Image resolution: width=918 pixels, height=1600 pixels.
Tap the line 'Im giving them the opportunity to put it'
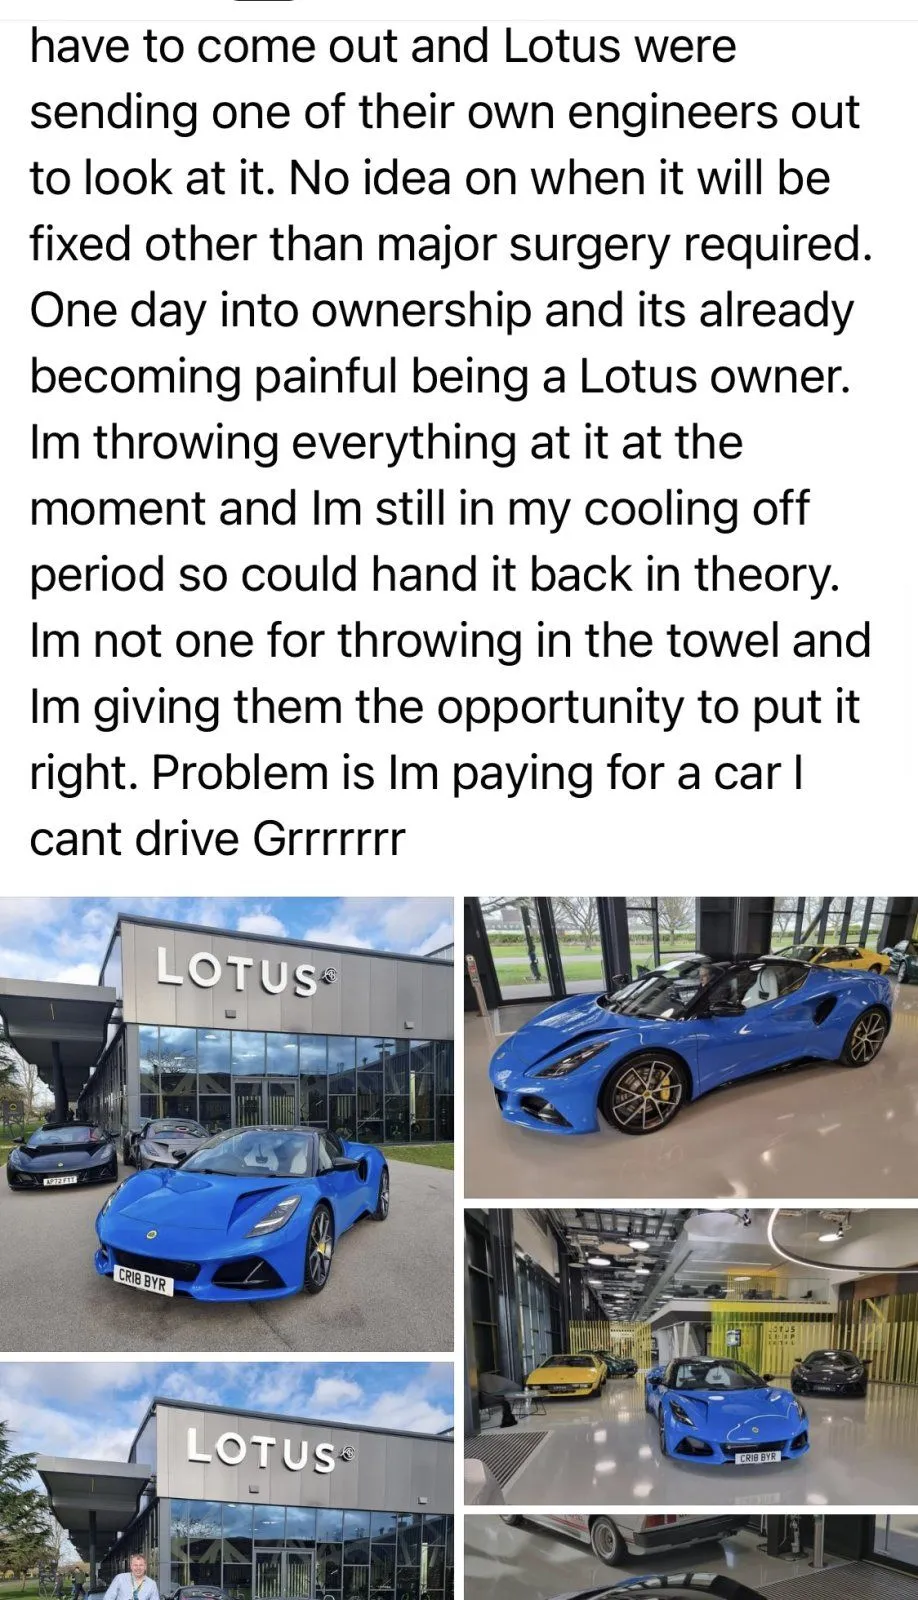point(444,706)
